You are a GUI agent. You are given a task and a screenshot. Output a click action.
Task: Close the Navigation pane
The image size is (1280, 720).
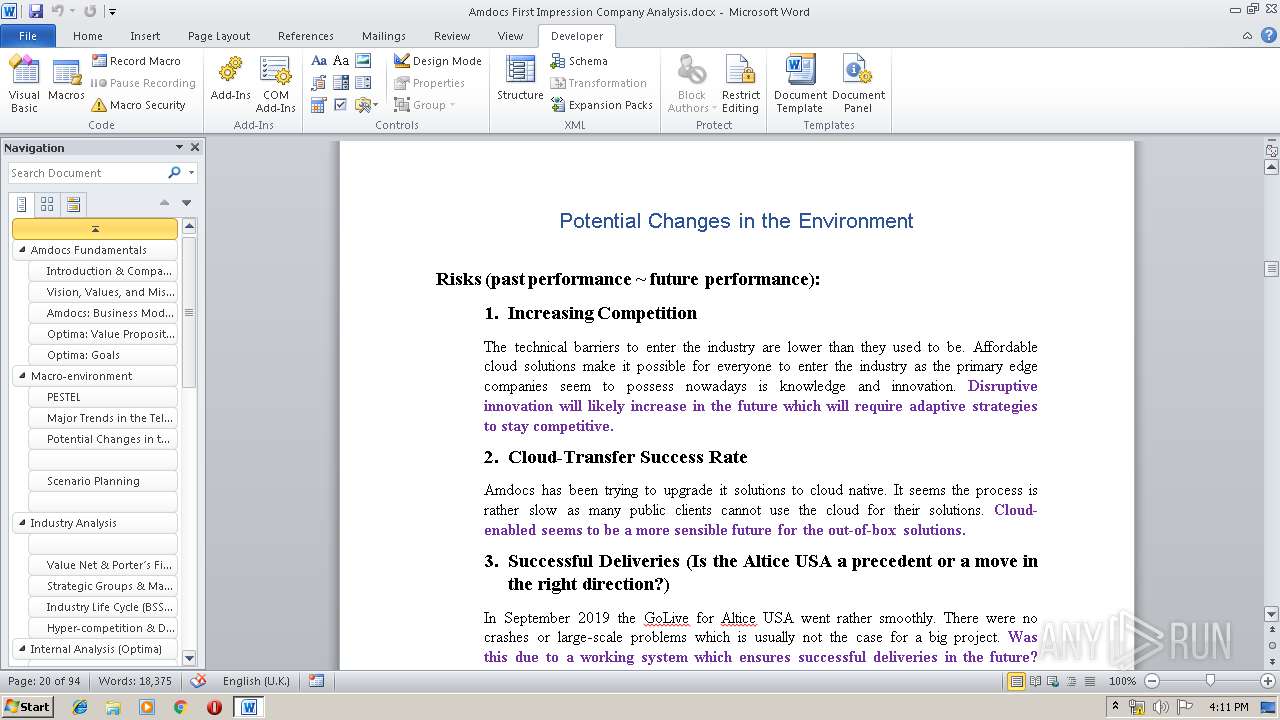point(195,147)
